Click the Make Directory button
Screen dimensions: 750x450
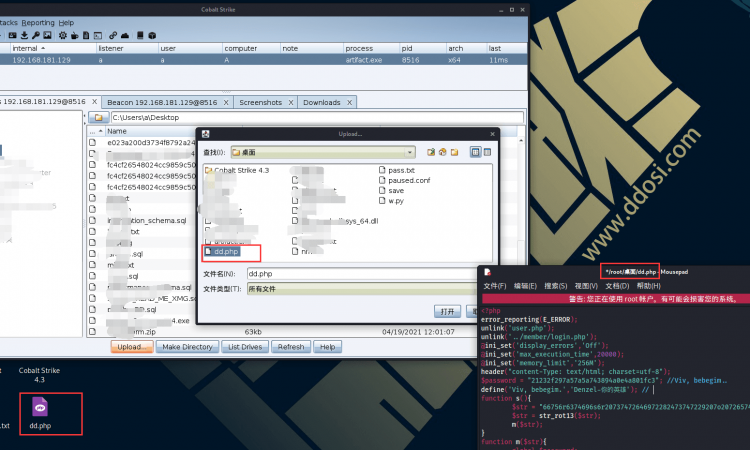click(x=187, y=347)
